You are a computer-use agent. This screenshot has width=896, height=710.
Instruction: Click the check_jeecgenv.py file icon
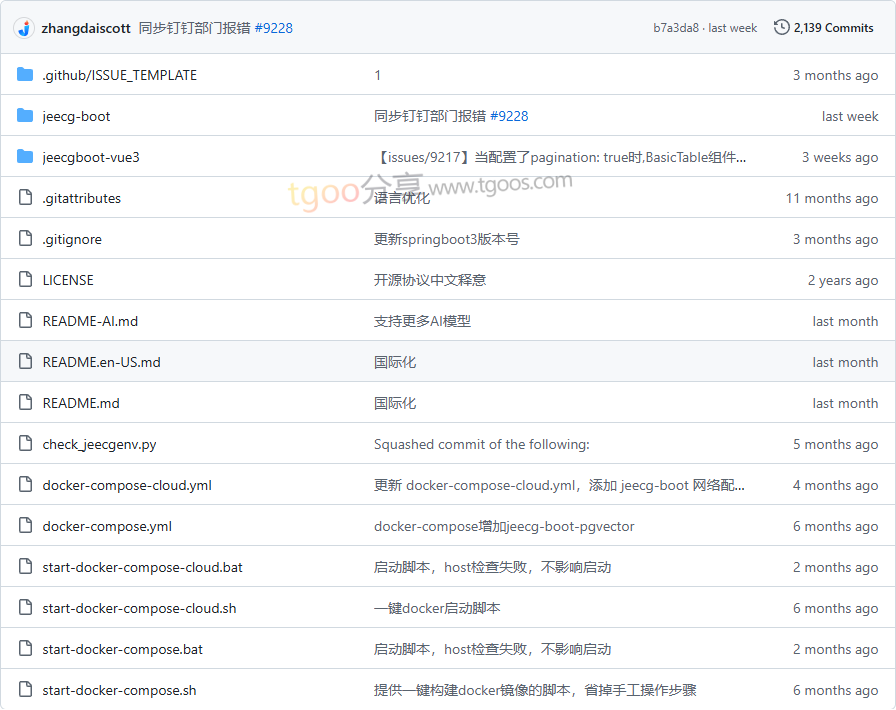(x=25, y=444)
